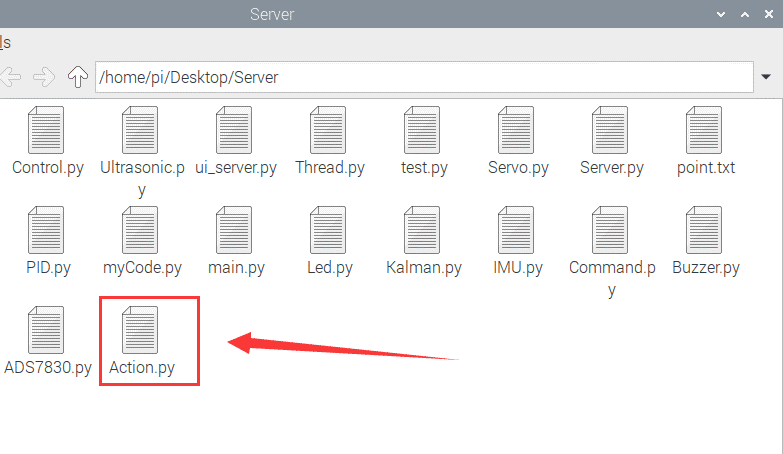Select the ADS7830.py file icon

coord(46,330)
